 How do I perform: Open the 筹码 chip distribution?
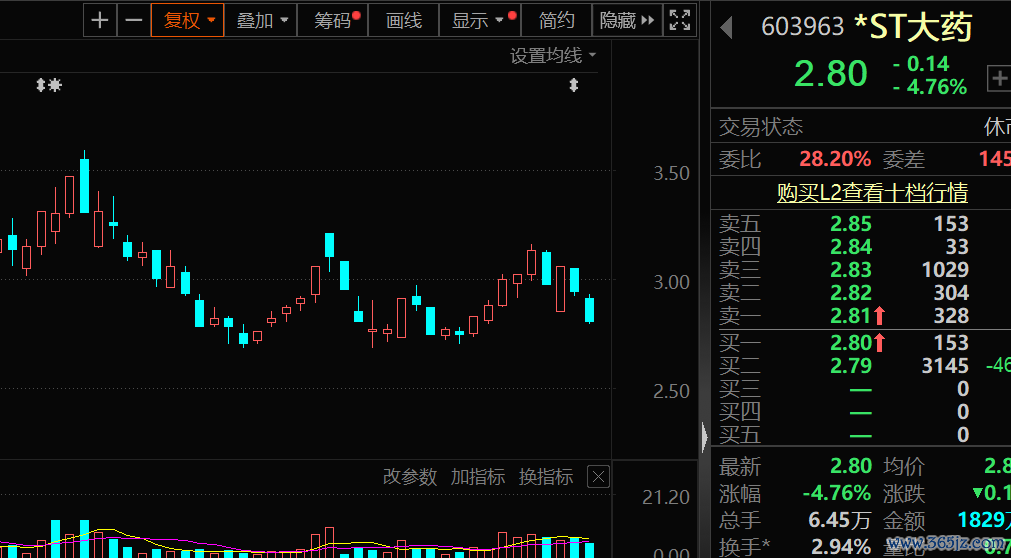[x=333, y=21]
